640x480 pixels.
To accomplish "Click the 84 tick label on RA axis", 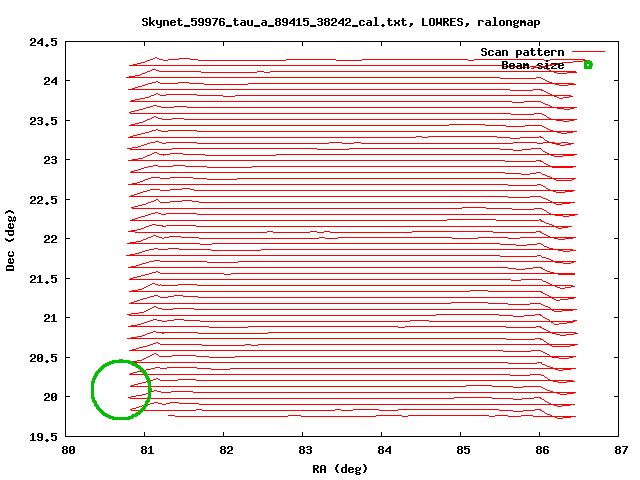I will pyautogui.click(x=384, y=450).
